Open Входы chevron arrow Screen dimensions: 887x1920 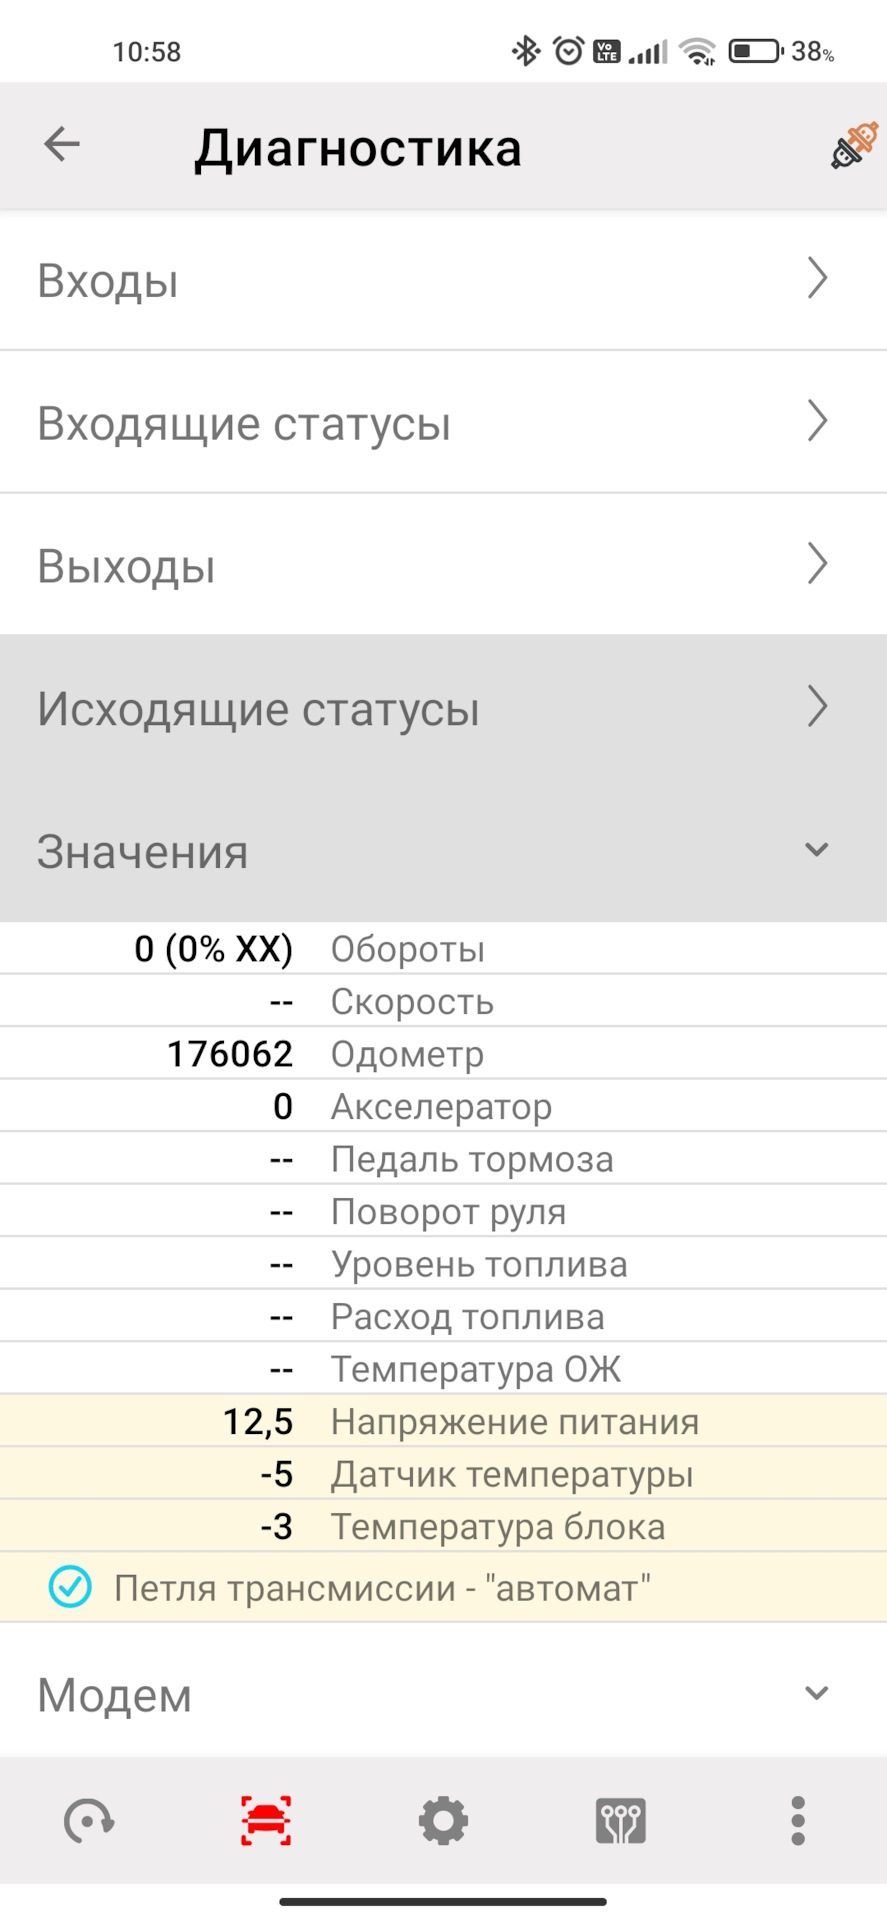pyautogui.click(x=817, y=279)
